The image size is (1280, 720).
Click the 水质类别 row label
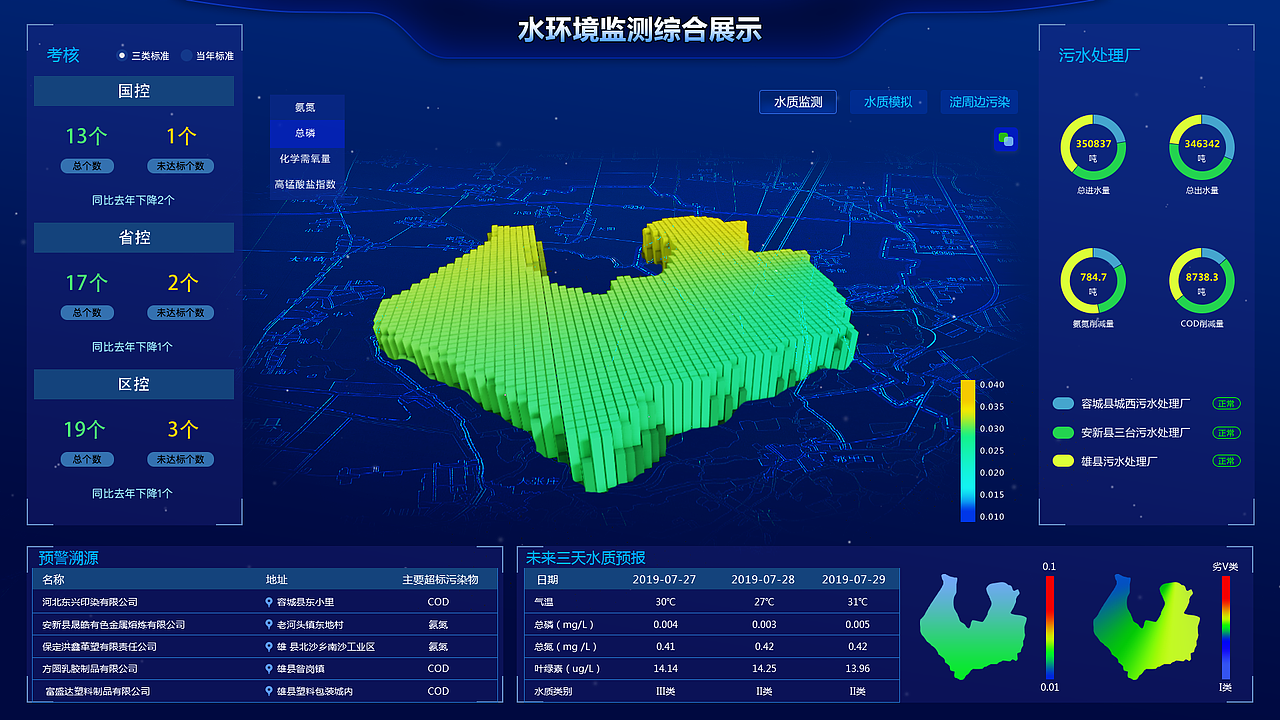(x=553, y=691)
